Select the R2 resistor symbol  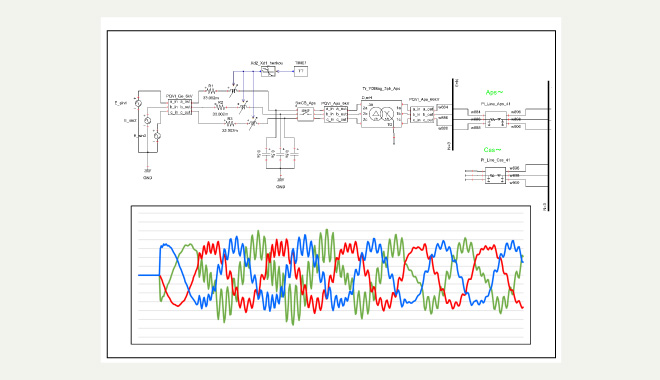tap(220, 107)
